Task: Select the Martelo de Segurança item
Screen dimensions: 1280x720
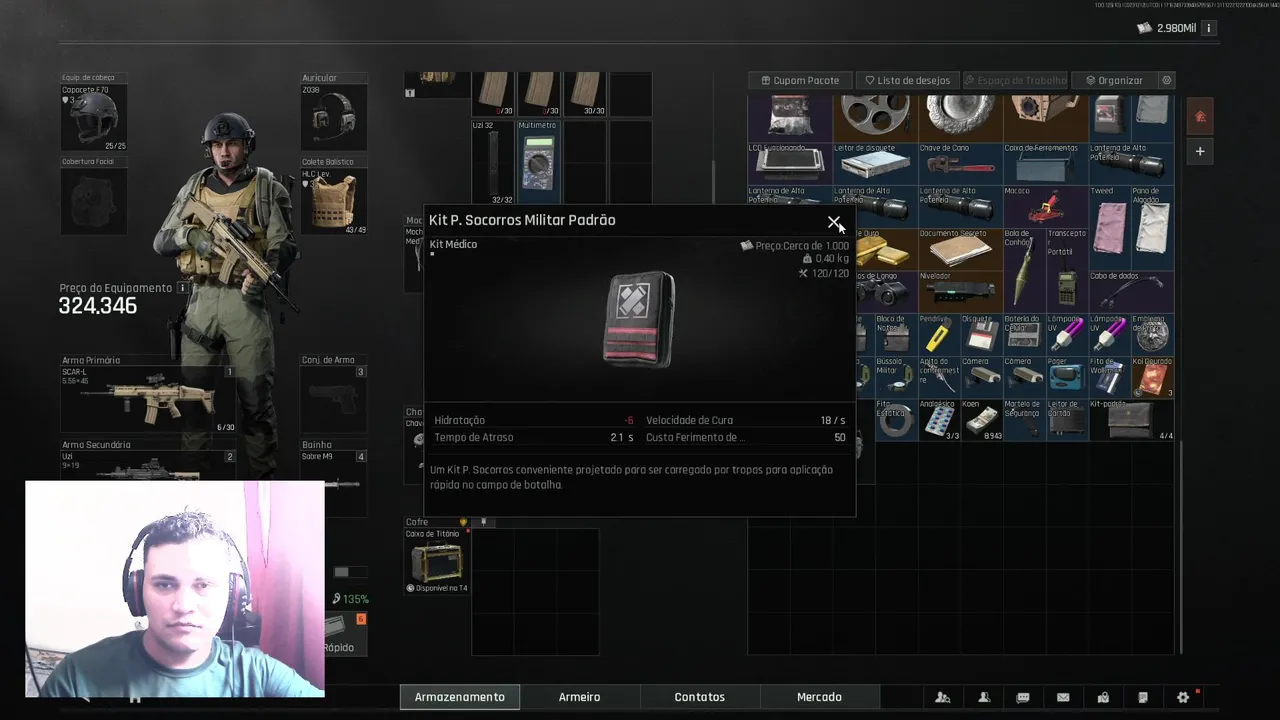Action: (x=1024, y=420)
